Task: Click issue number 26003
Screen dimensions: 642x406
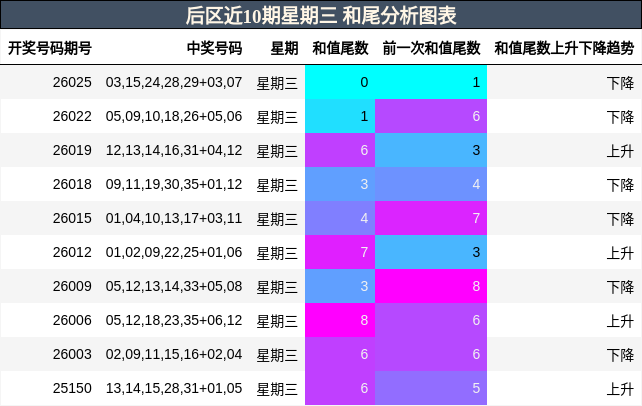Action: (x=72, y=354)
